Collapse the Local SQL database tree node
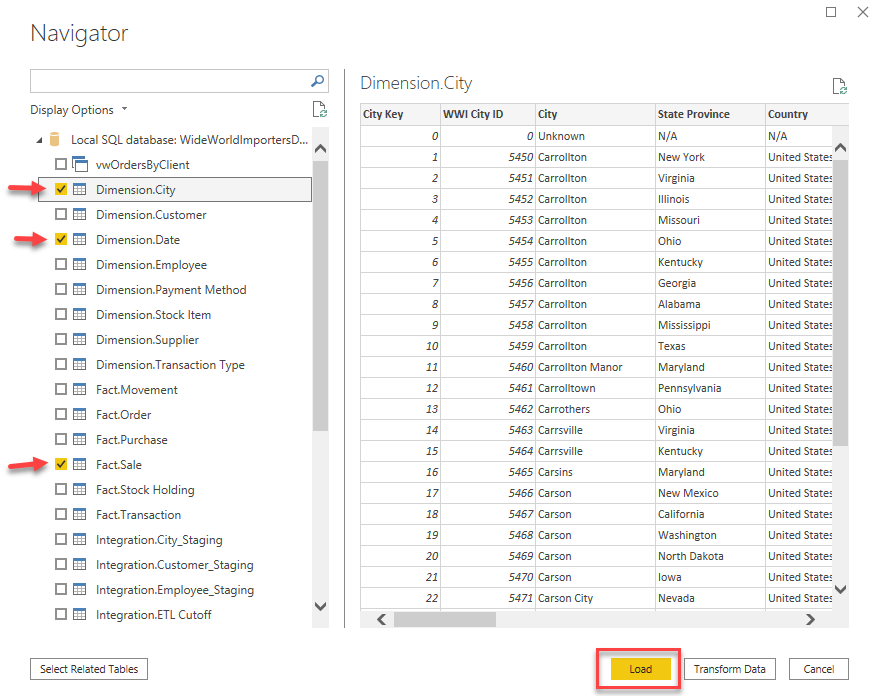The image size is (878, 696). [39, 140]
